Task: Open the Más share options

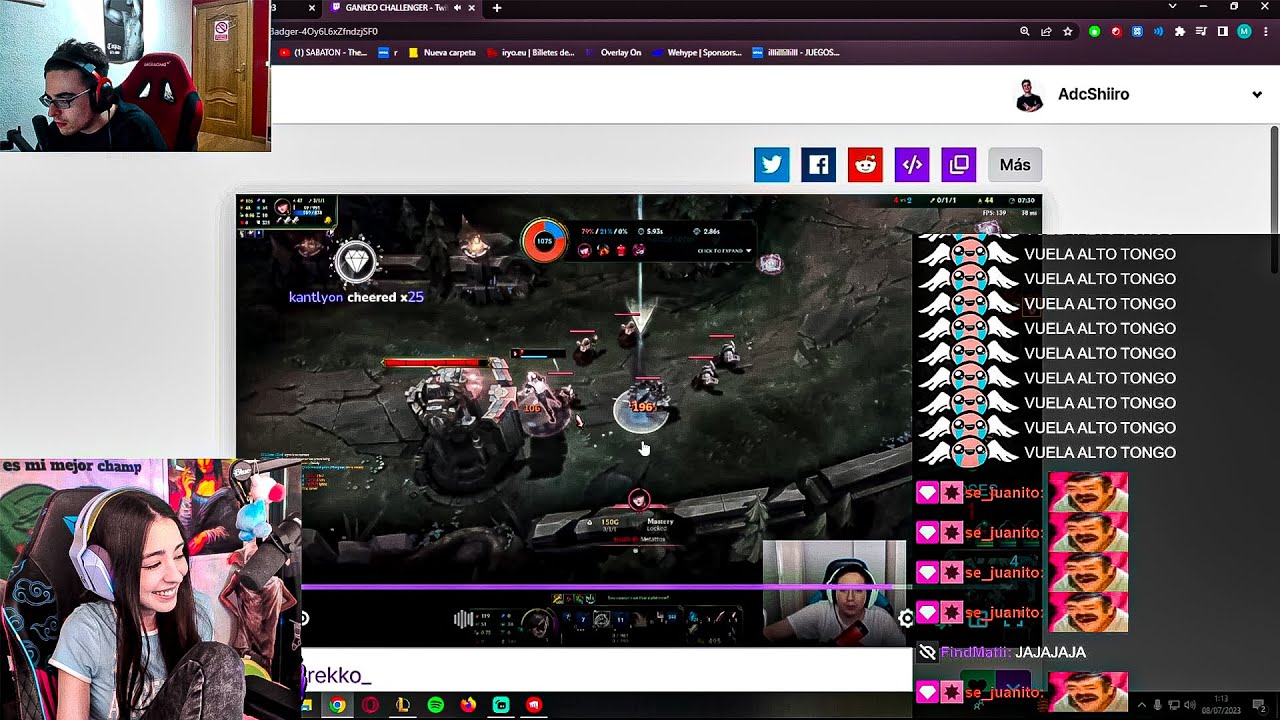Action: (1015, 165)
